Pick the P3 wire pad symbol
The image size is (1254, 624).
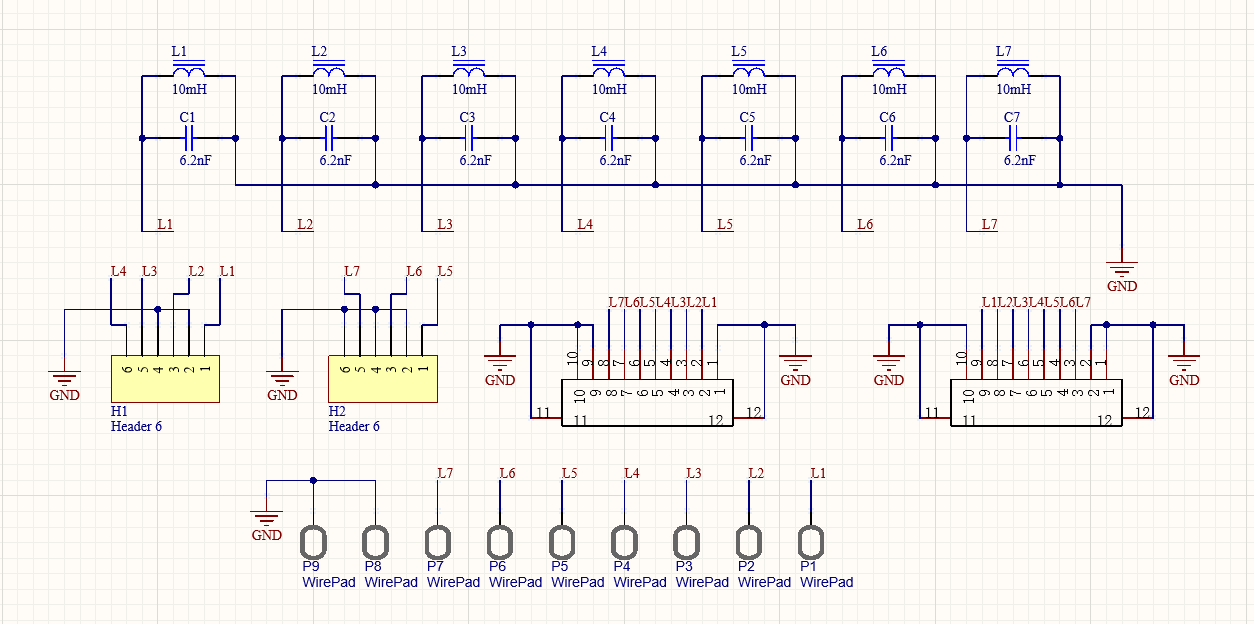(x=687, y=543)
